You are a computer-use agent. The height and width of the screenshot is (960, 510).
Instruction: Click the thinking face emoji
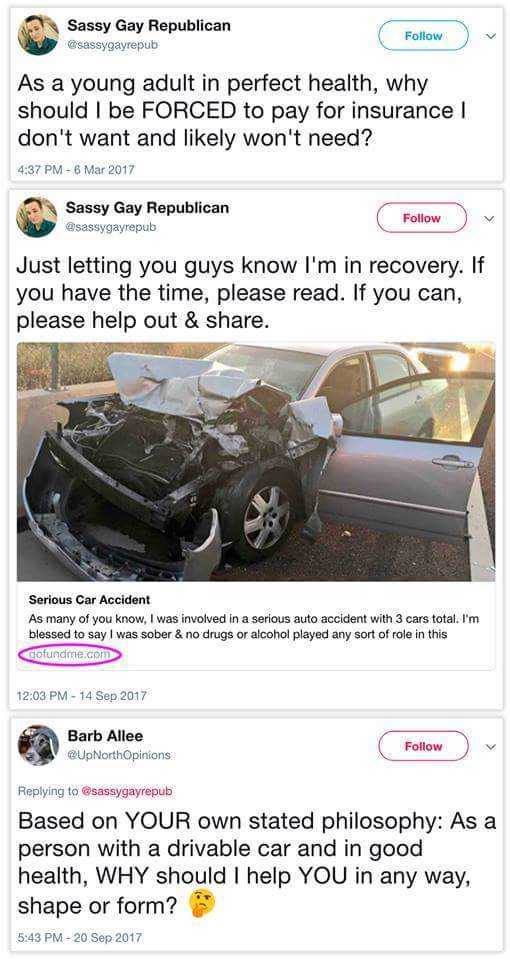(200, 903)
